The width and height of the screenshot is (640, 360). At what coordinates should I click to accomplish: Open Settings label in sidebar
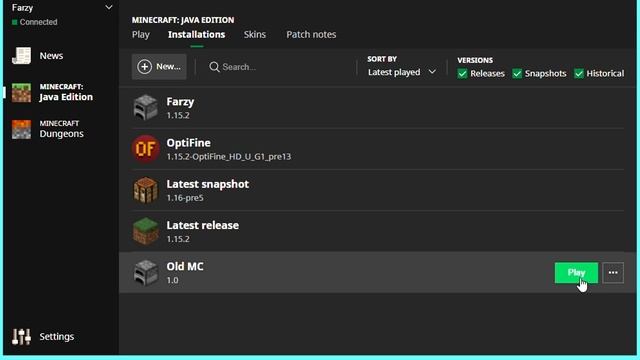tap(57, 337)
